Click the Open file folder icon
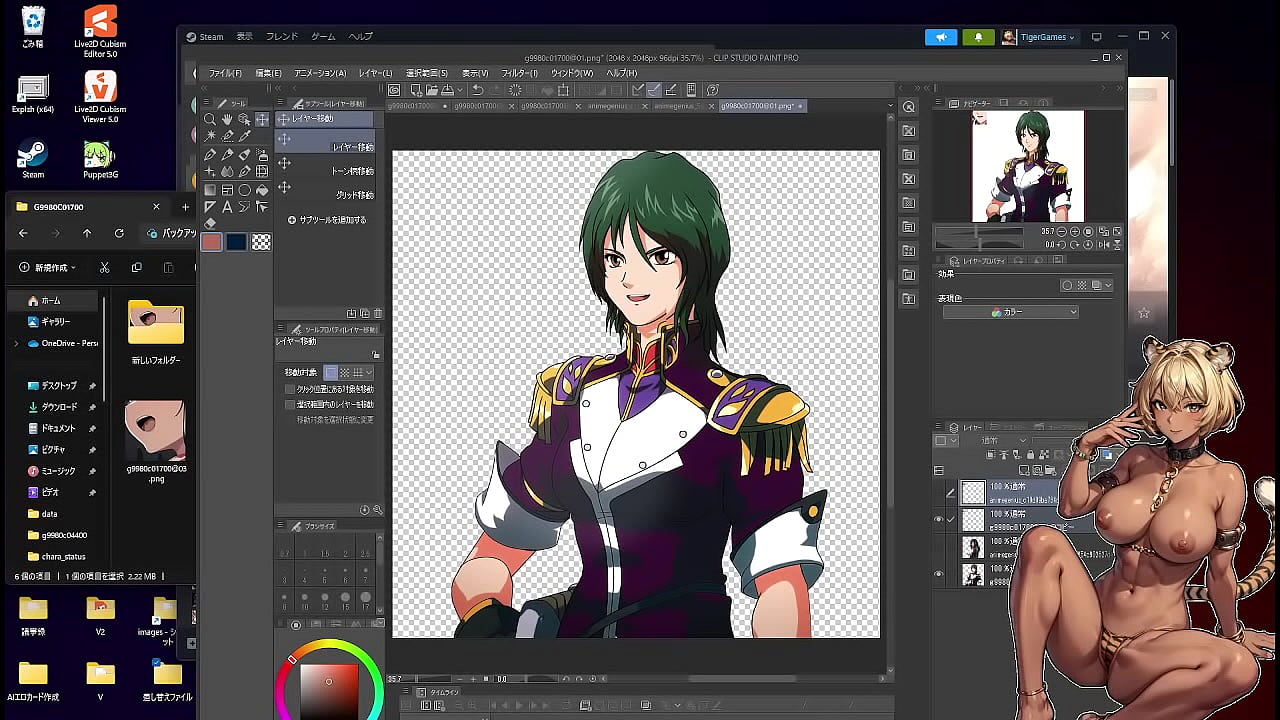The height and width of the screenshot is (720, 1280). pos(432,89)
